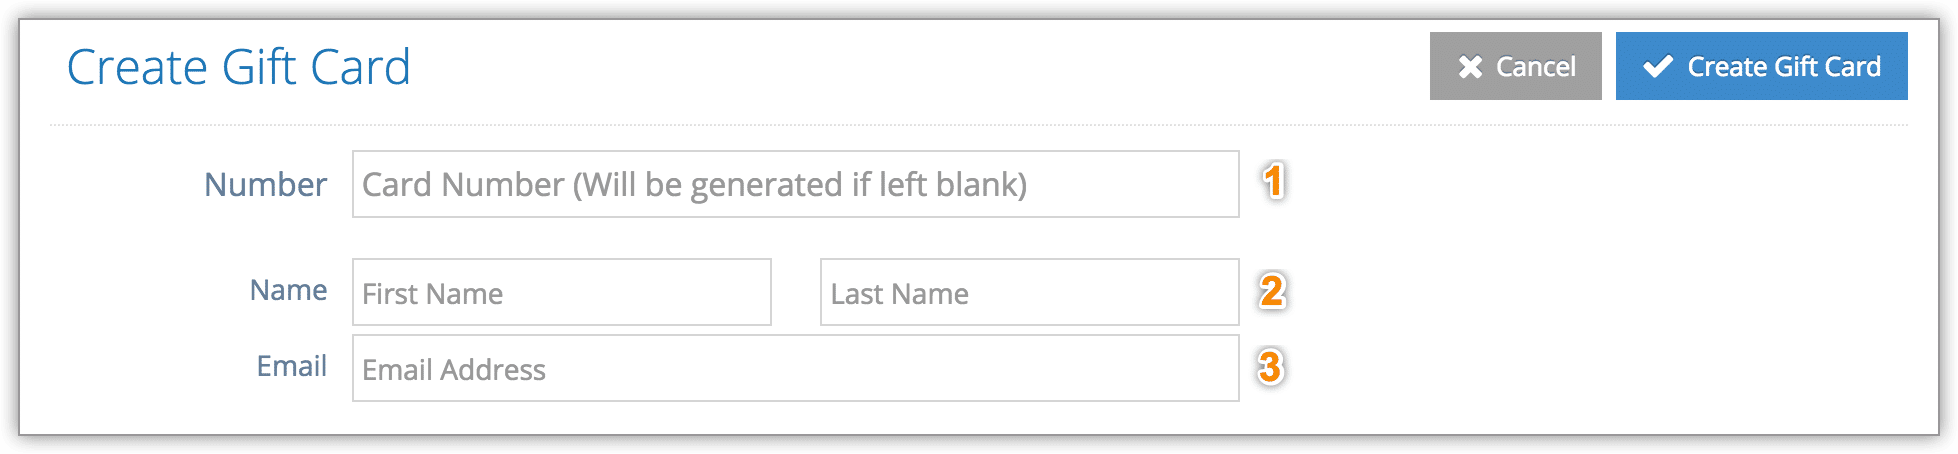
Task: Click the orange number 3 annotation marker
Action: coord(1271,367)
